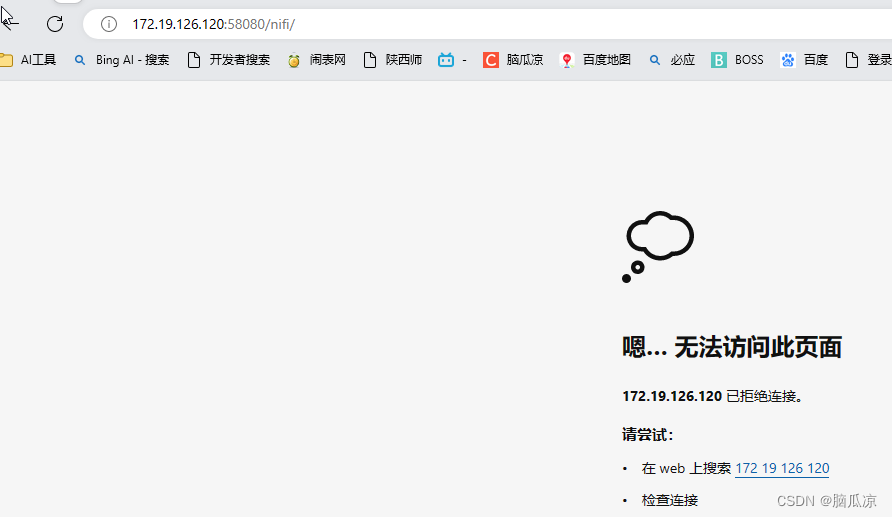Open the BOSS bookmark
The height and width of the screenshot is (517, 892).
[x=737, y=60]
